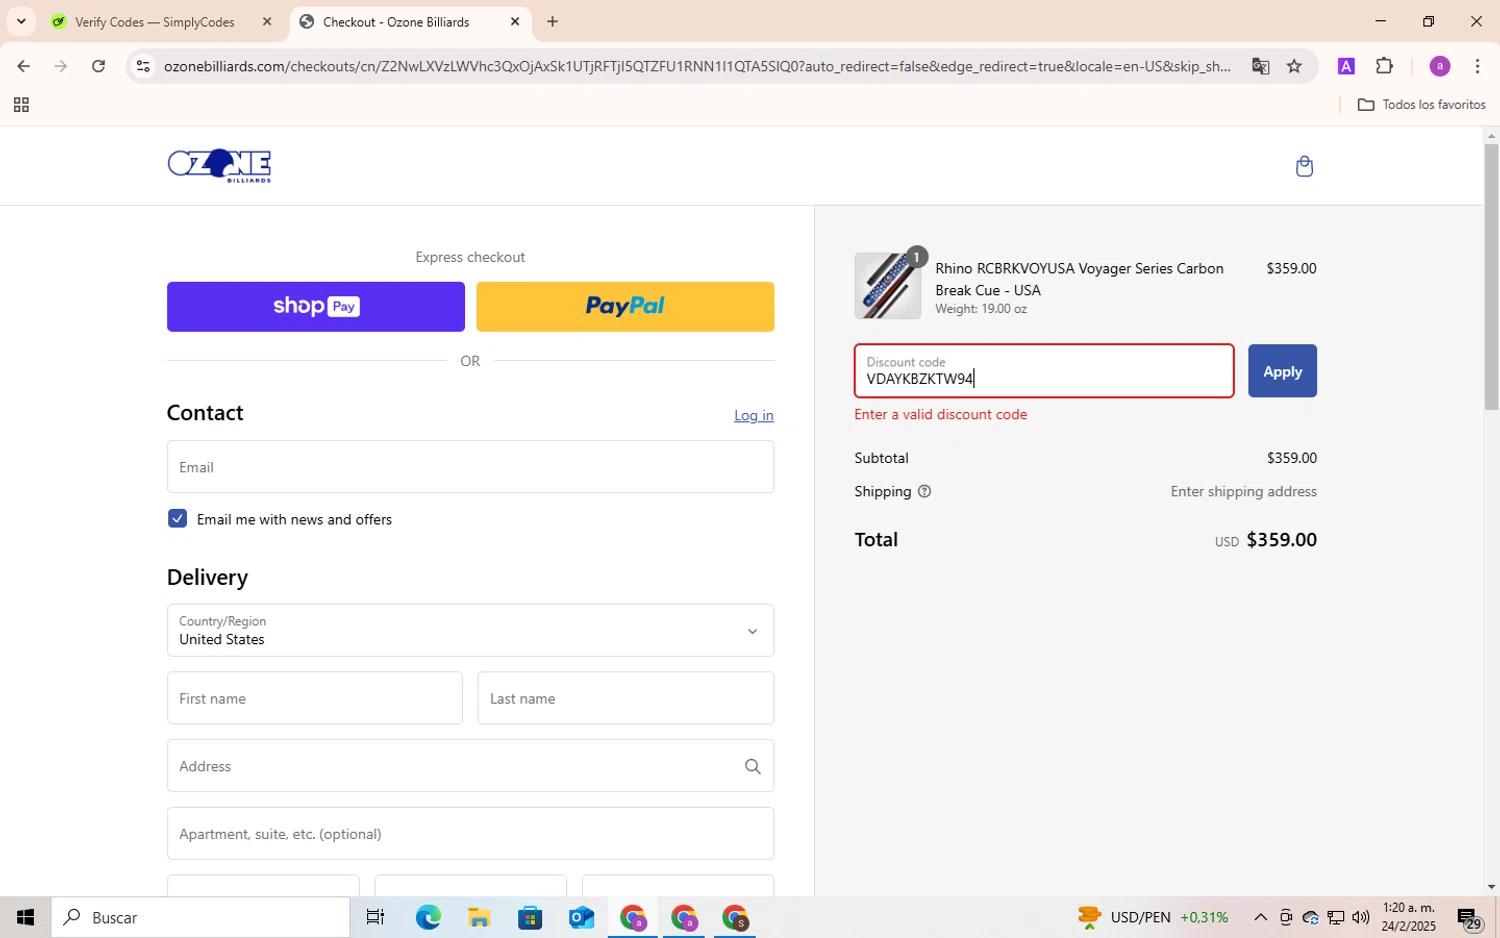The width and height of the screenshot is (1500, 938).
Task: Click 'Enter shipping address' text
Action: click(x=1243, y=491)
